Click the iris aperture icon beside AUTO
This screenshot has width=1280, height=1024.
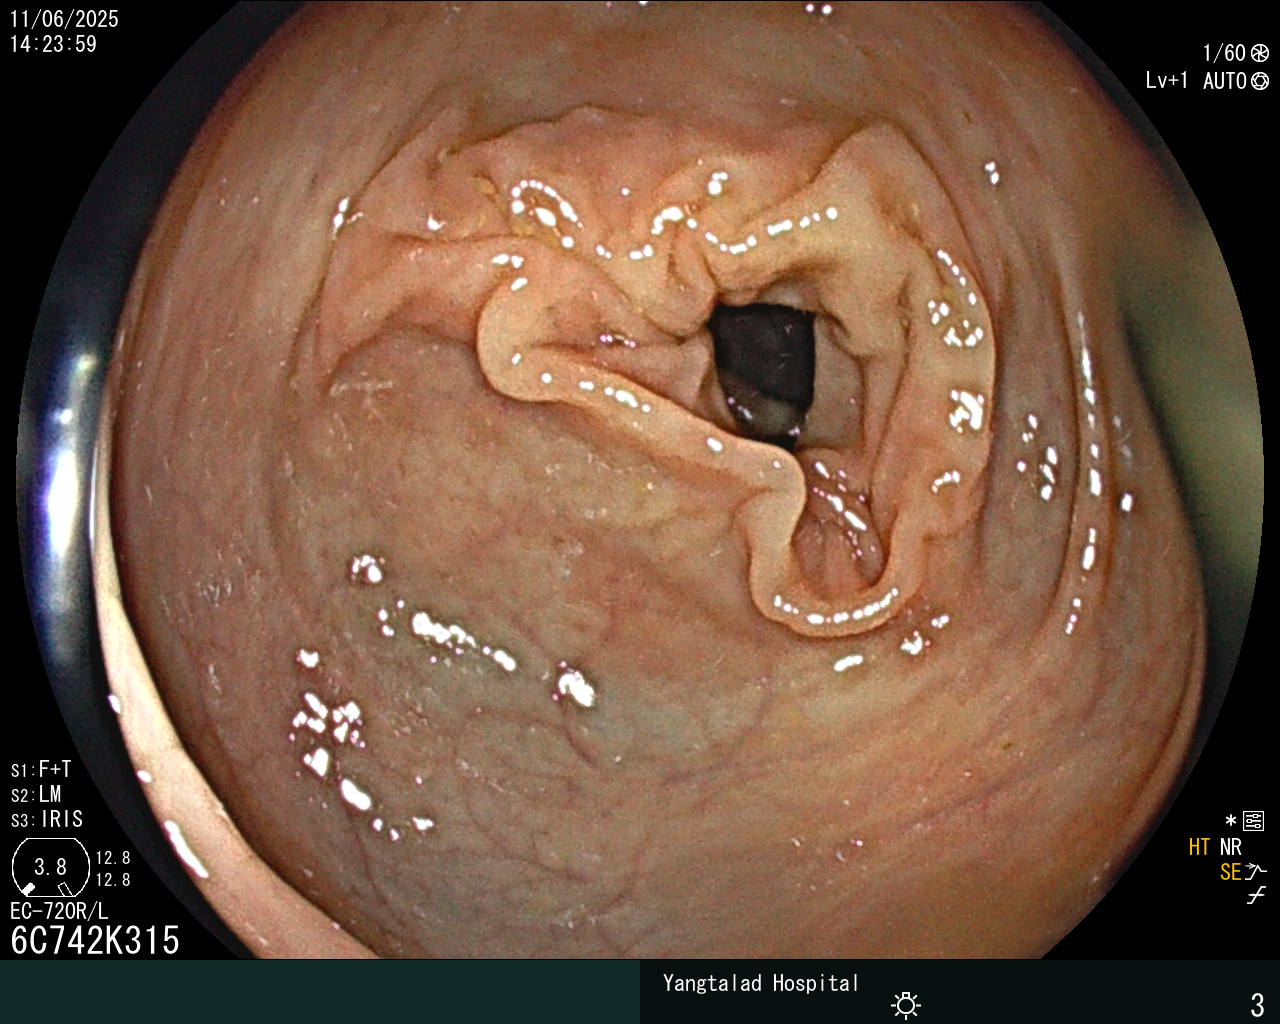[1260, 81]
